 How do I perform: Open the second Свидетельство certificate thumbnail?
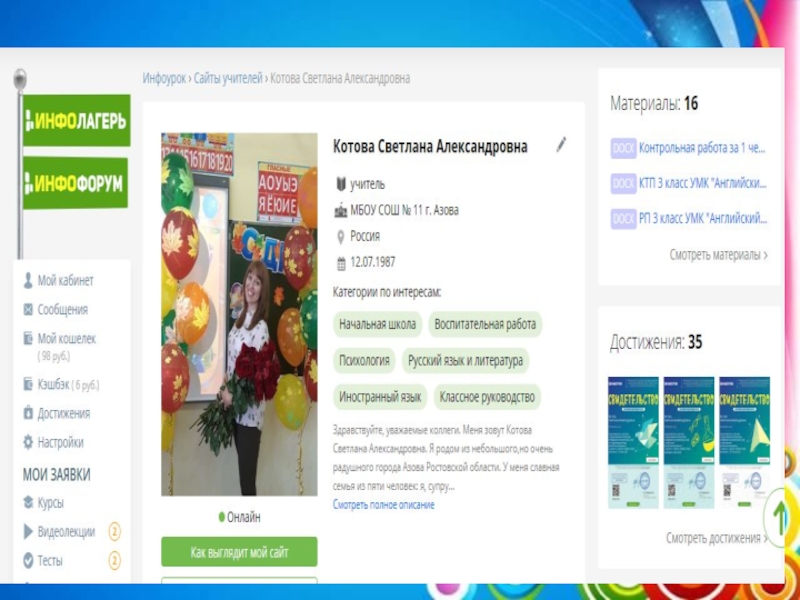[689, 442]
